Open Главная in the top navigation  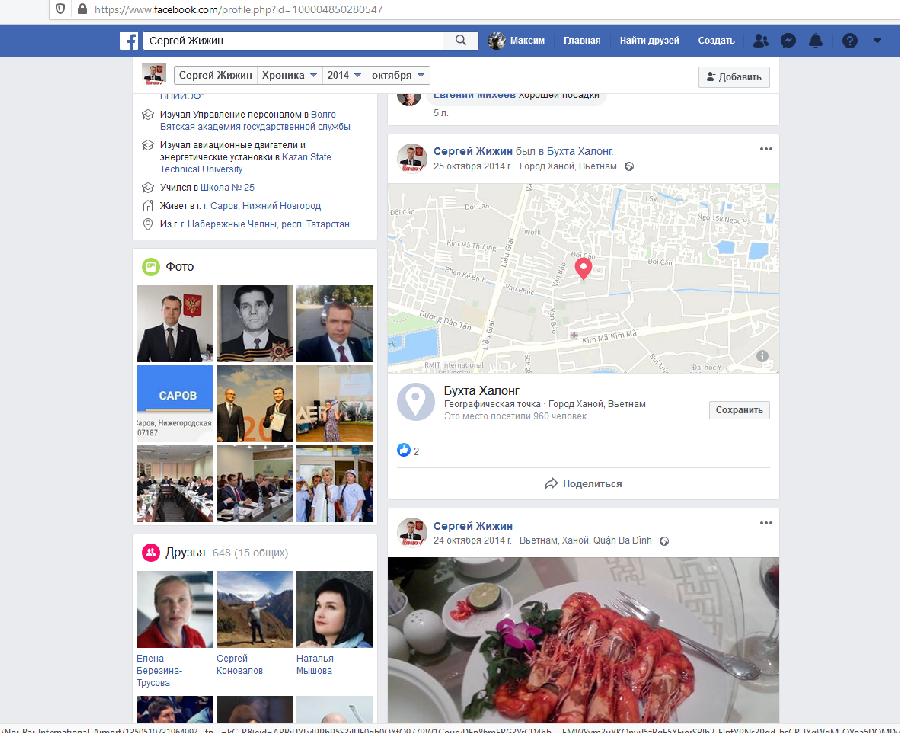pyautogui.click(x=581, y=41)
